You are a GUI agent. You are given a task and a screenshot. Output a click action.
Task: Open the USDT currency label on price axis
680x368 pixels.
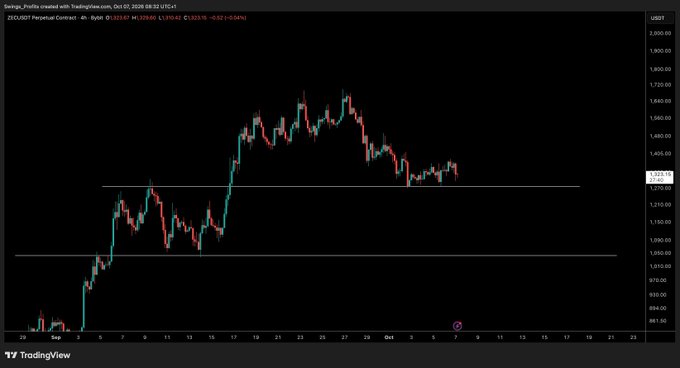(657, 18)
